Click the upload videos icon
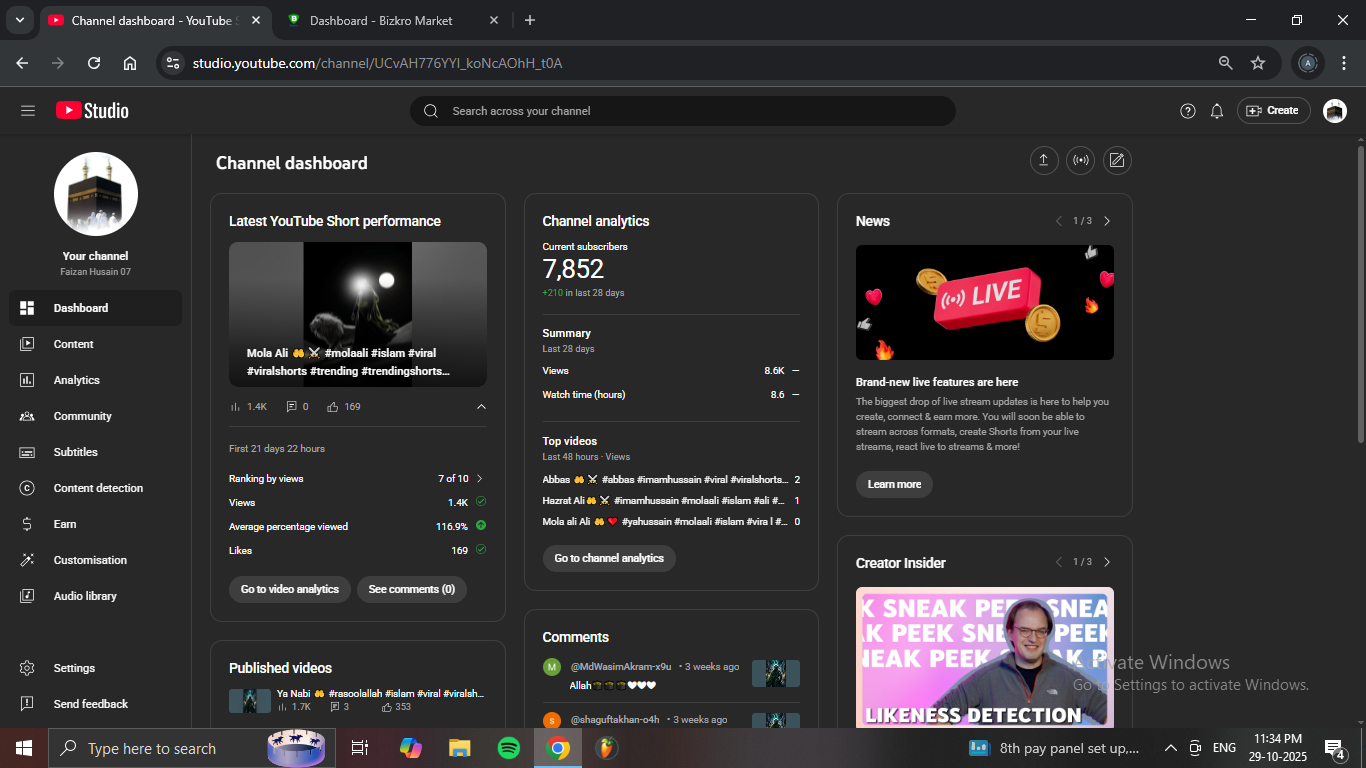This screenshot has width=1366, height=768. click(1044, 160)
